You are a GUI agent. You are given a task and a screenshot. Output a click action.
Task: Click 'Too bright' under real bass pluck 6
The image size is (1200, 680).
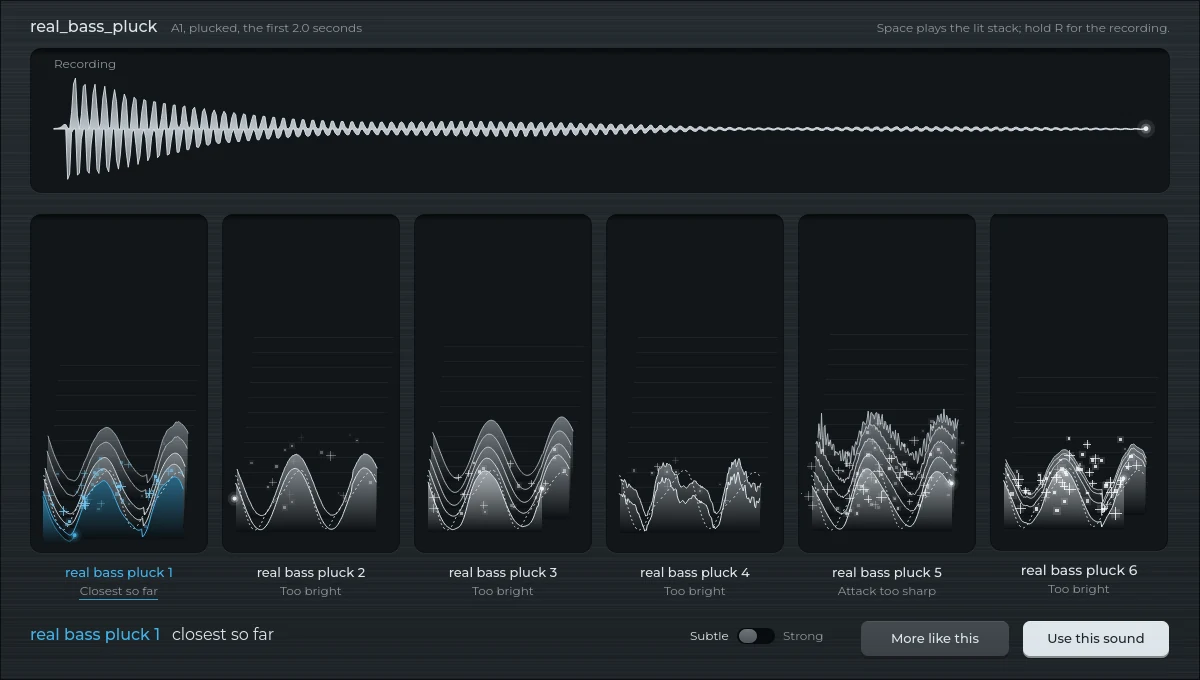point(1079,589)
